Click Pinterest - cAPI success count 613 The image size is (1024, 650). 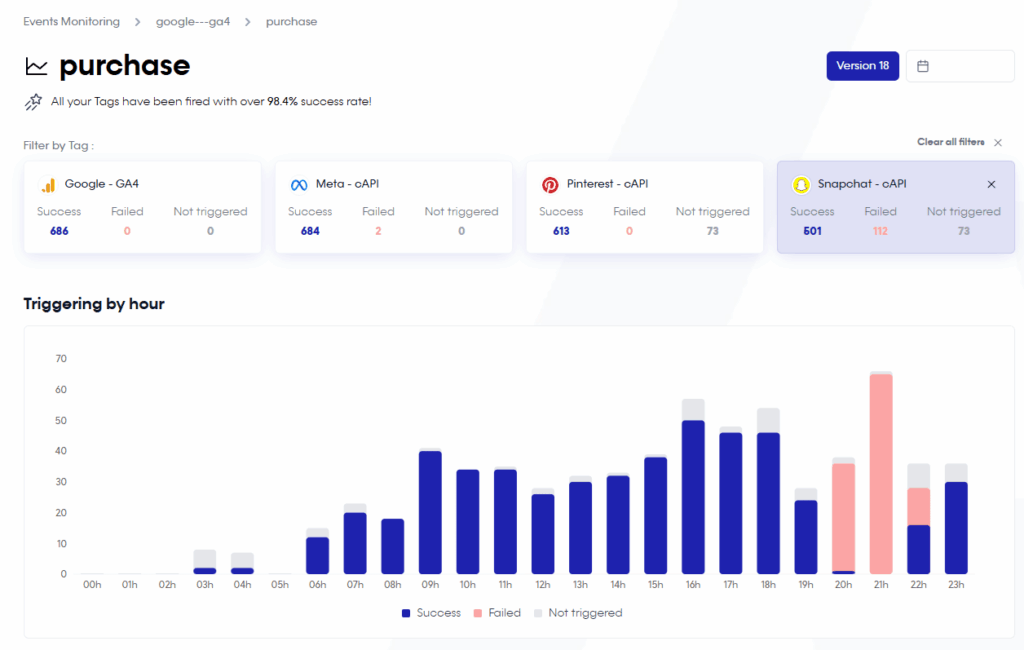(561, 231)
